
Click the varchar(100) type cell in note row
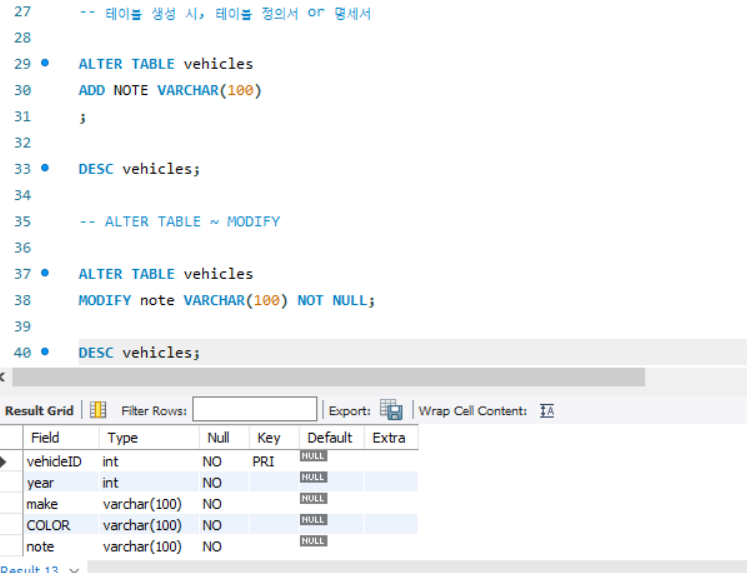[x=149, y=546]
